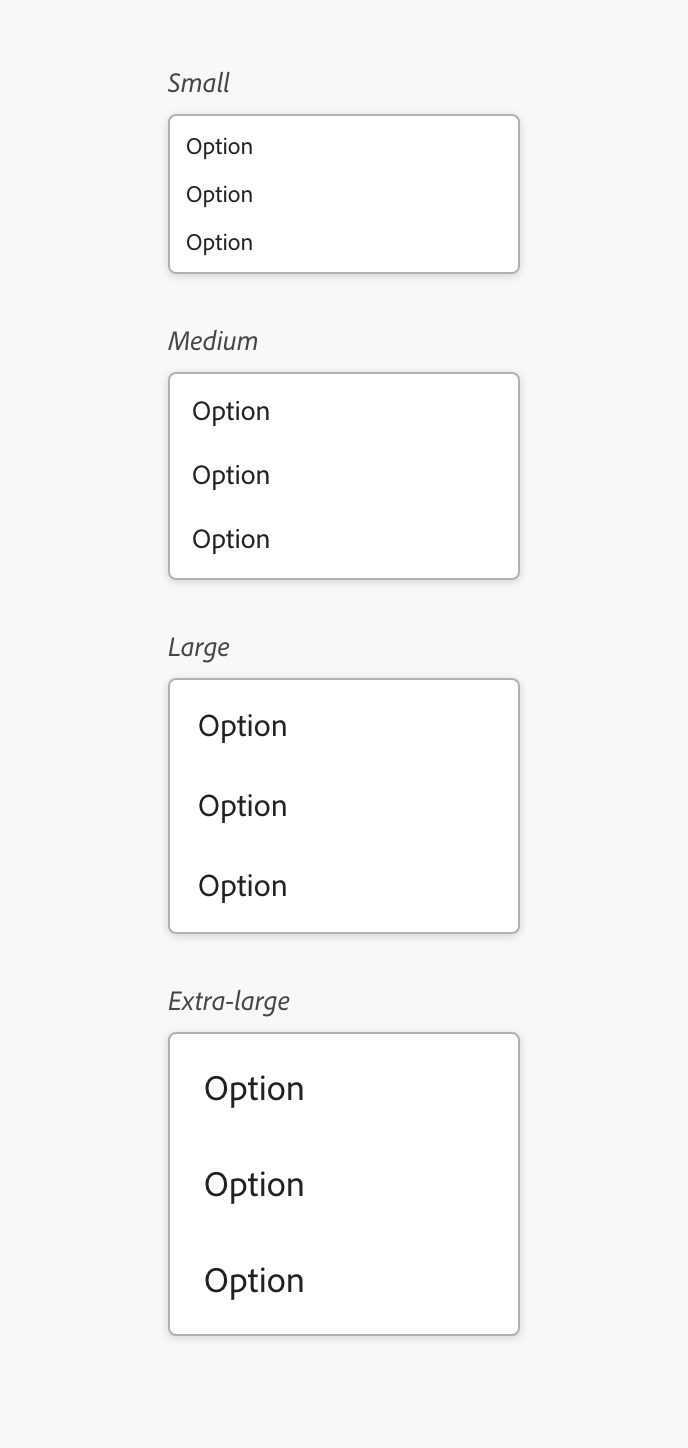688x1448 pixels.
Task: Pick the bottom Option in the Large list
Action: point(243,886)
